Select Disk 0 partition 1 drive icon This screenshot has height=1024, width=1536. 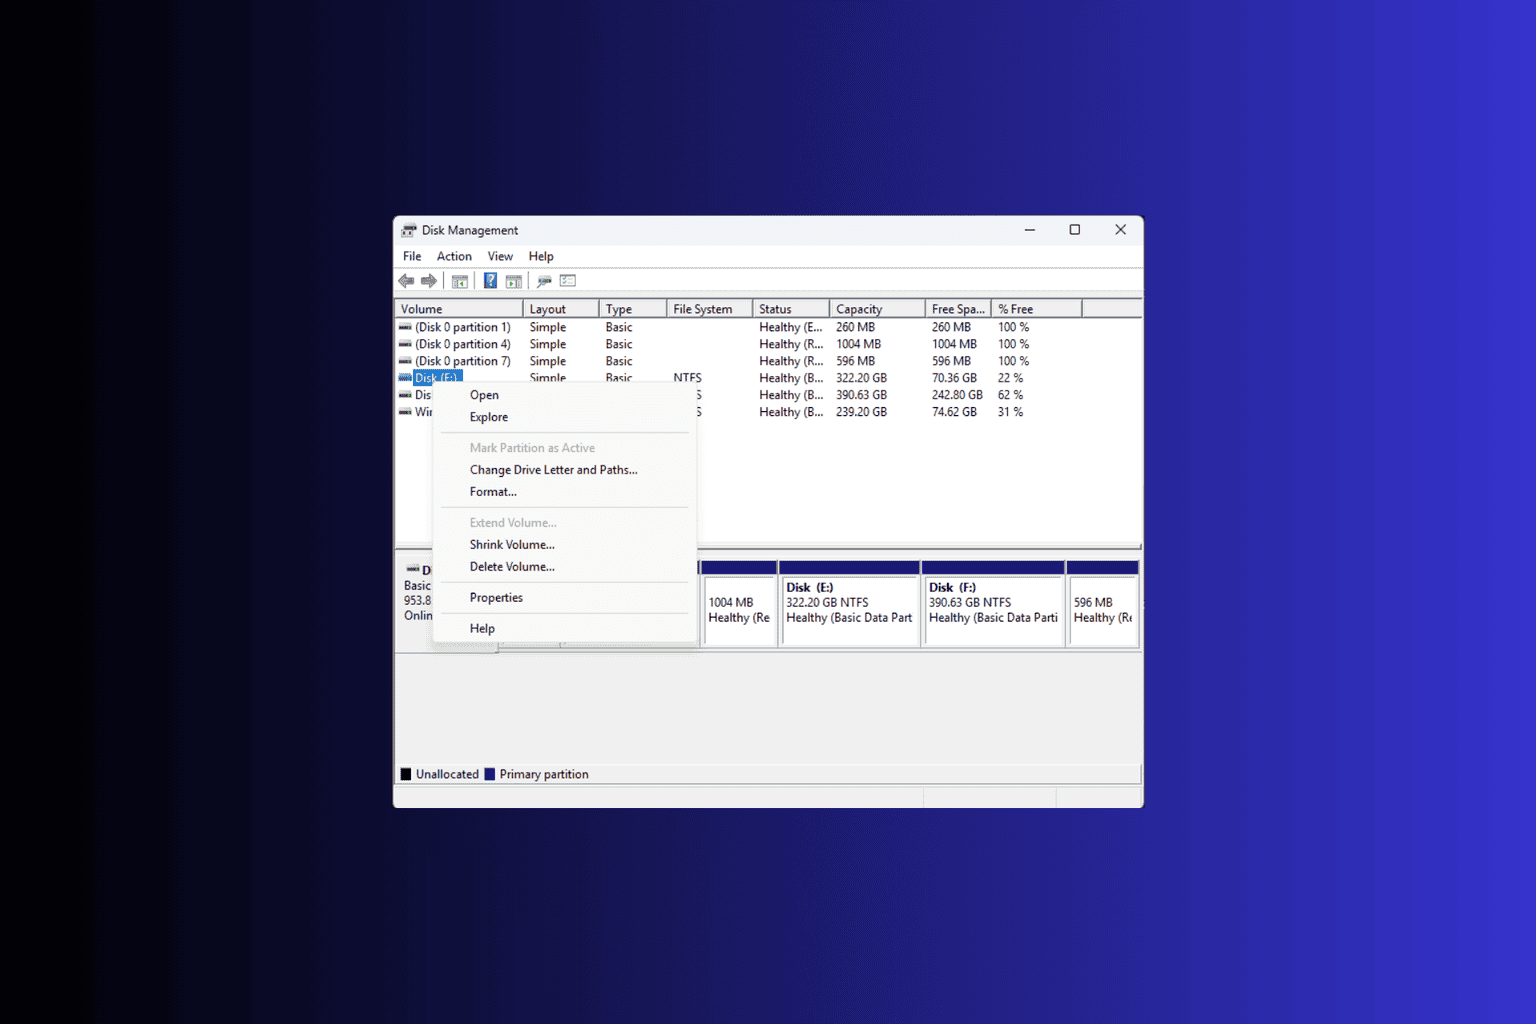pyautogui.click(x=405, y=327)
